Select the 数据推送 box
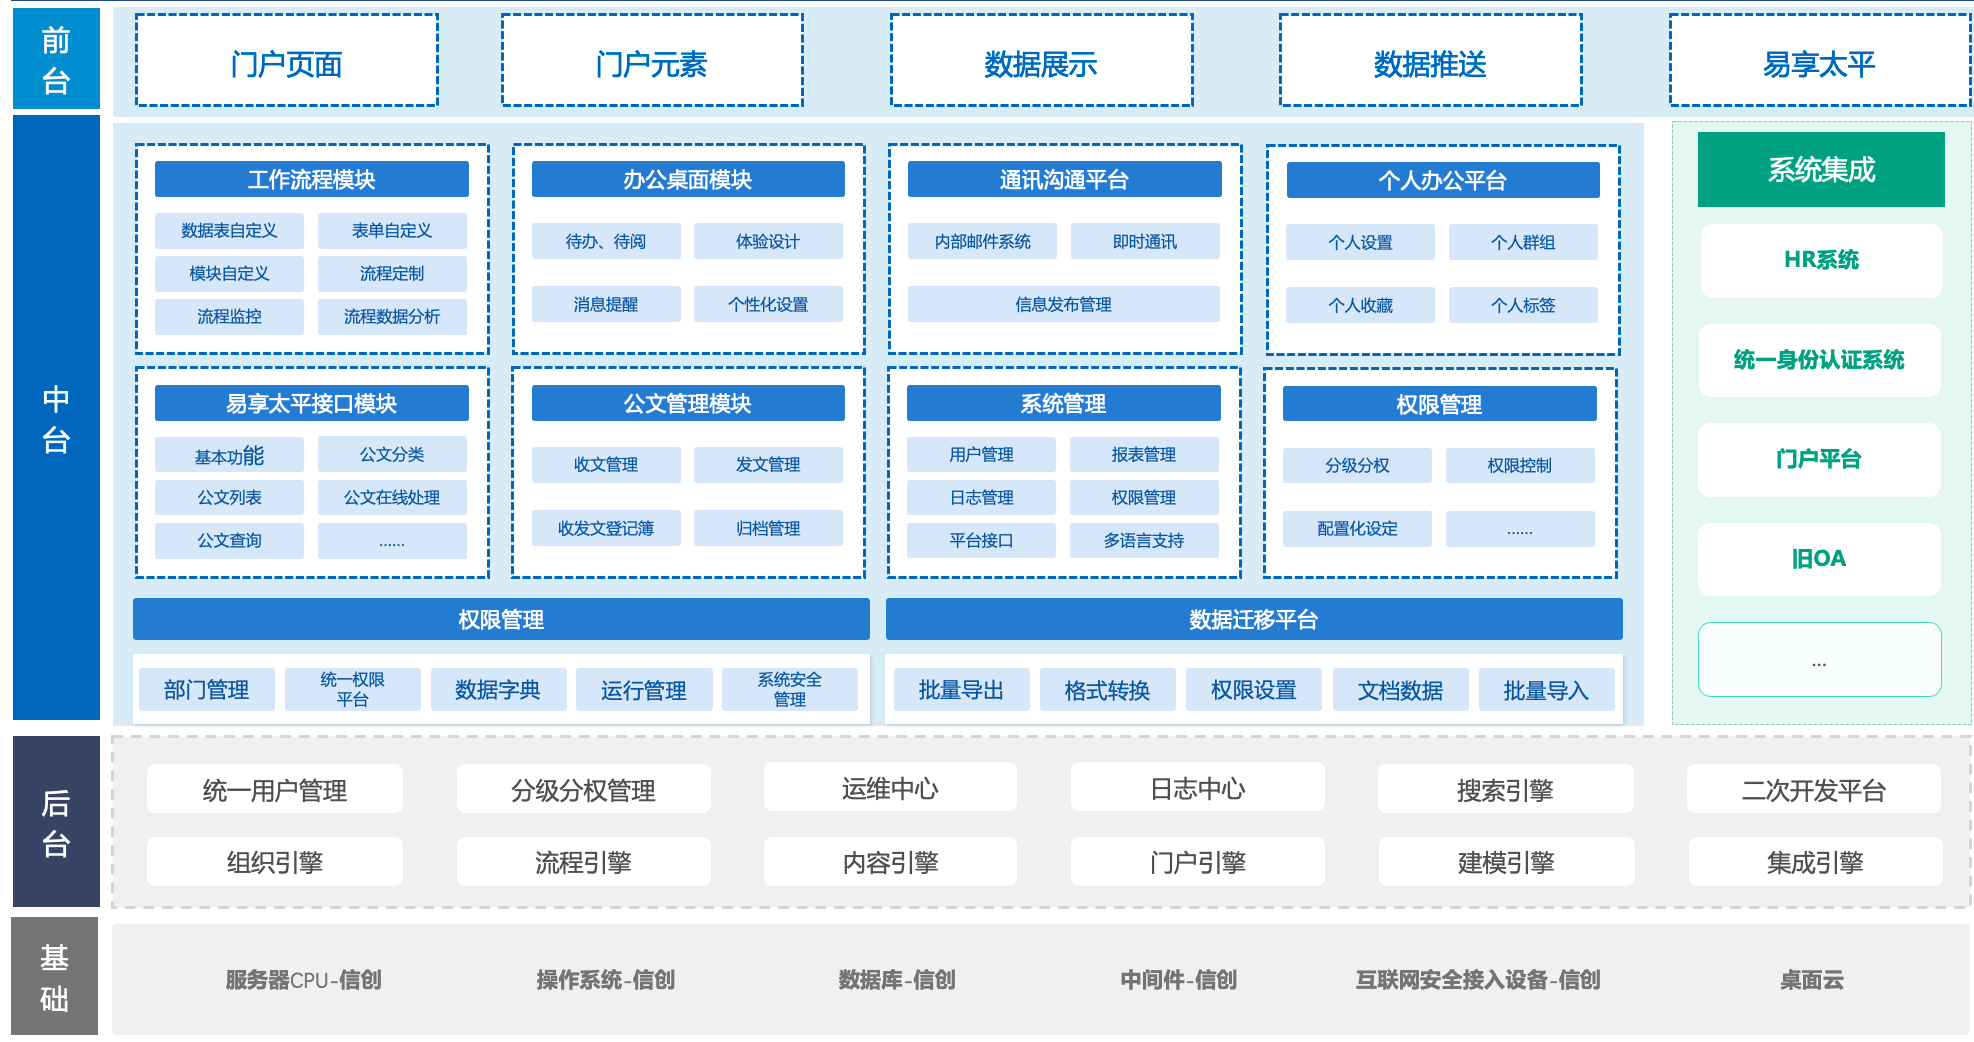1974x1042 pixels. point(1430,60)
